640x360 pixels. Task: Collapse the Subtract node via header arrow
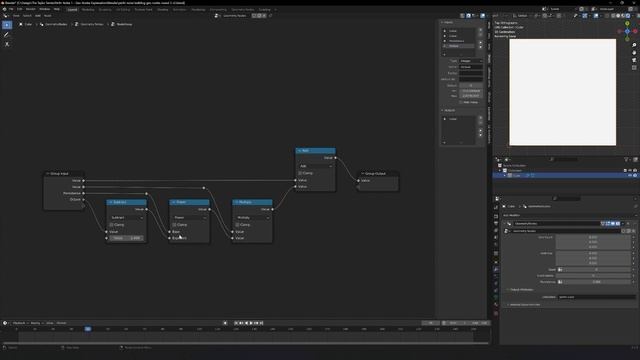[111, 202]
